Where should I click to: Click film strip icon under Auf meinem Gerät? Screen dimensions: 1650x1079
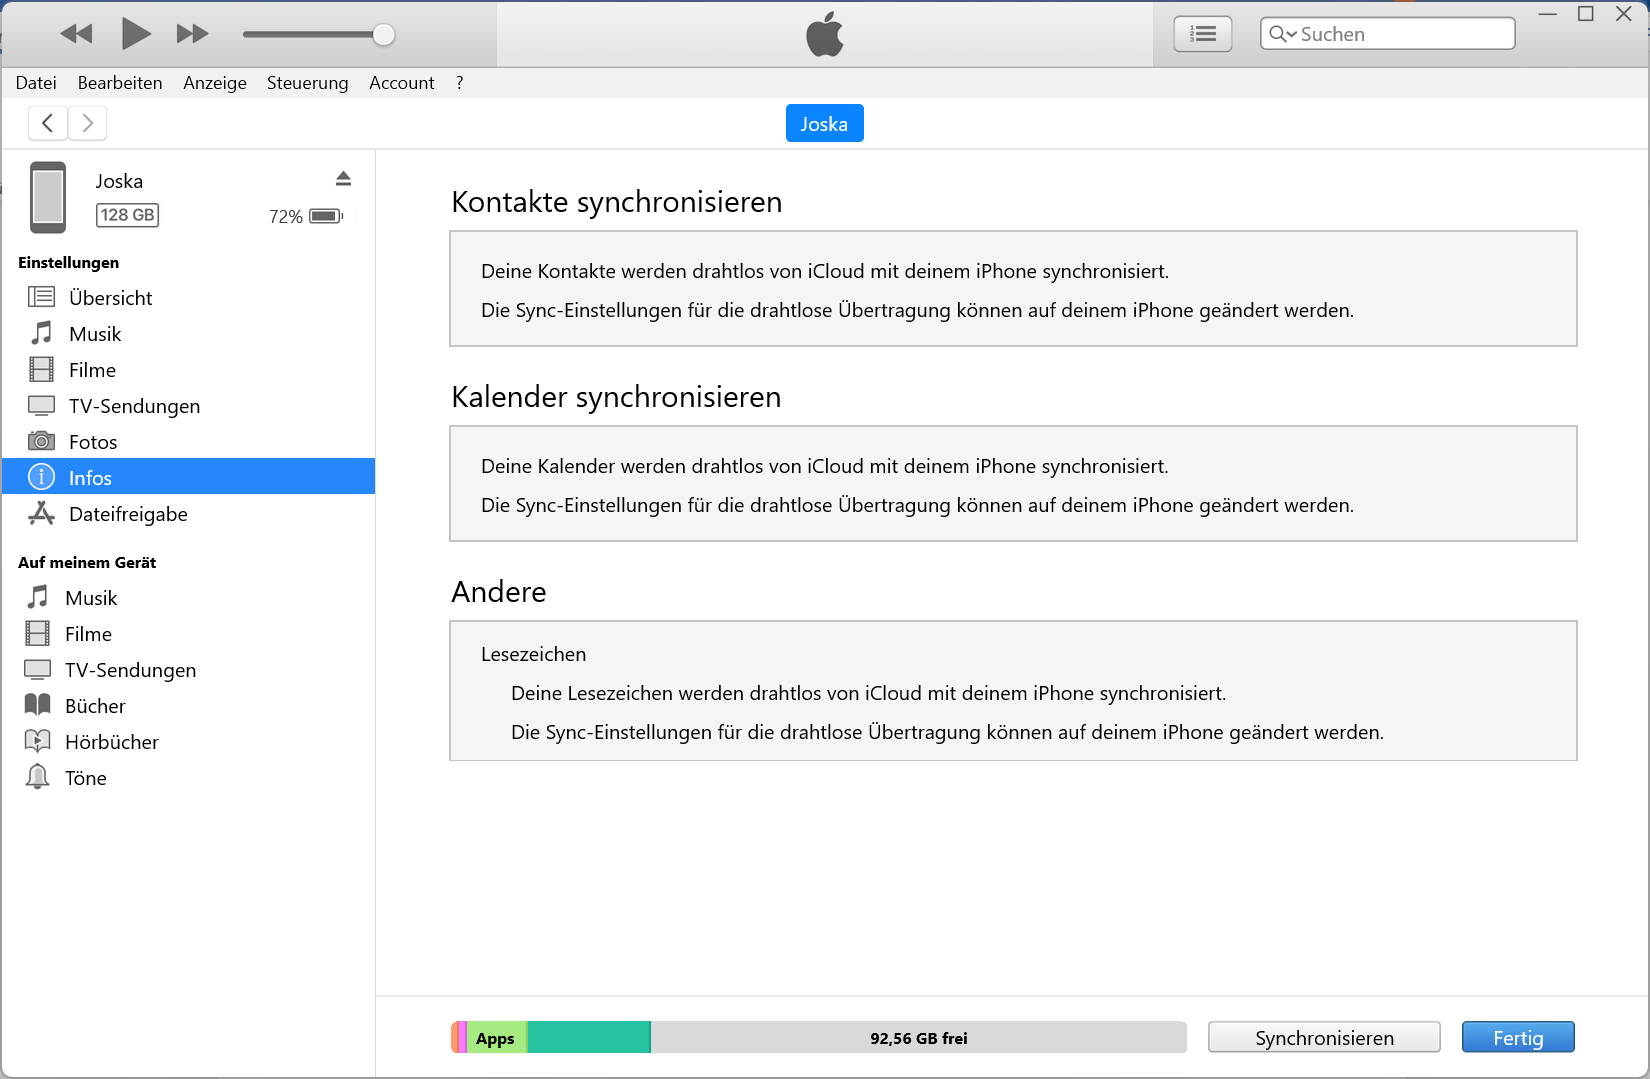37,633
